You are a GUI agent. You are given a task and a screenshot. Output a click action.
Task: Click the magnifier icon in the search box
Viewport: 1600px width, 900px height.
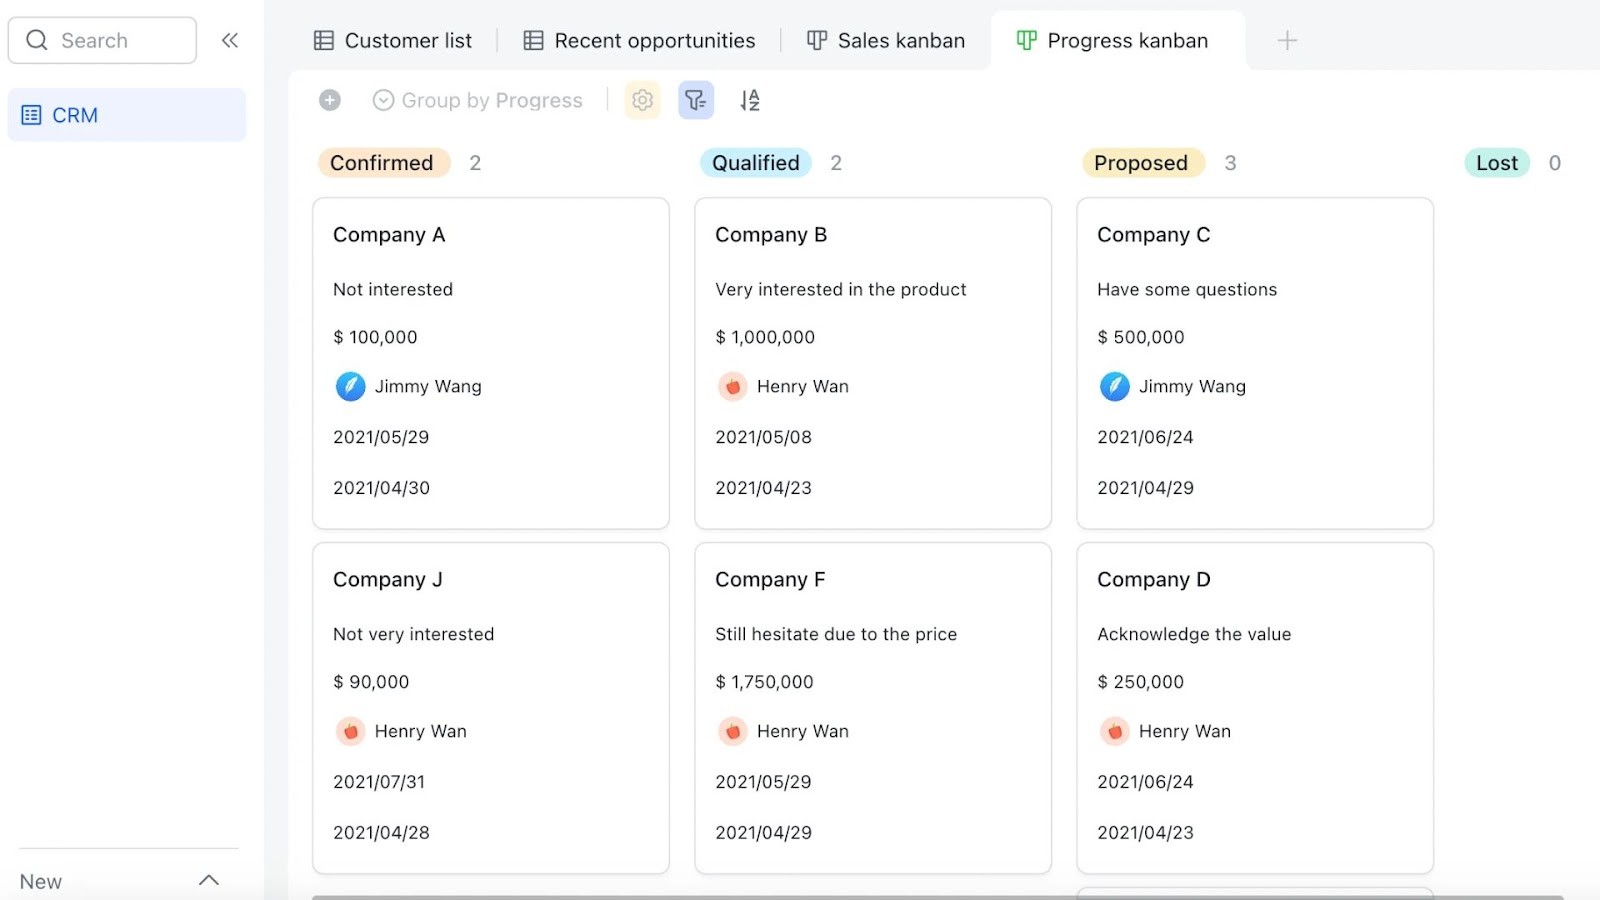(x=37, y=40)
